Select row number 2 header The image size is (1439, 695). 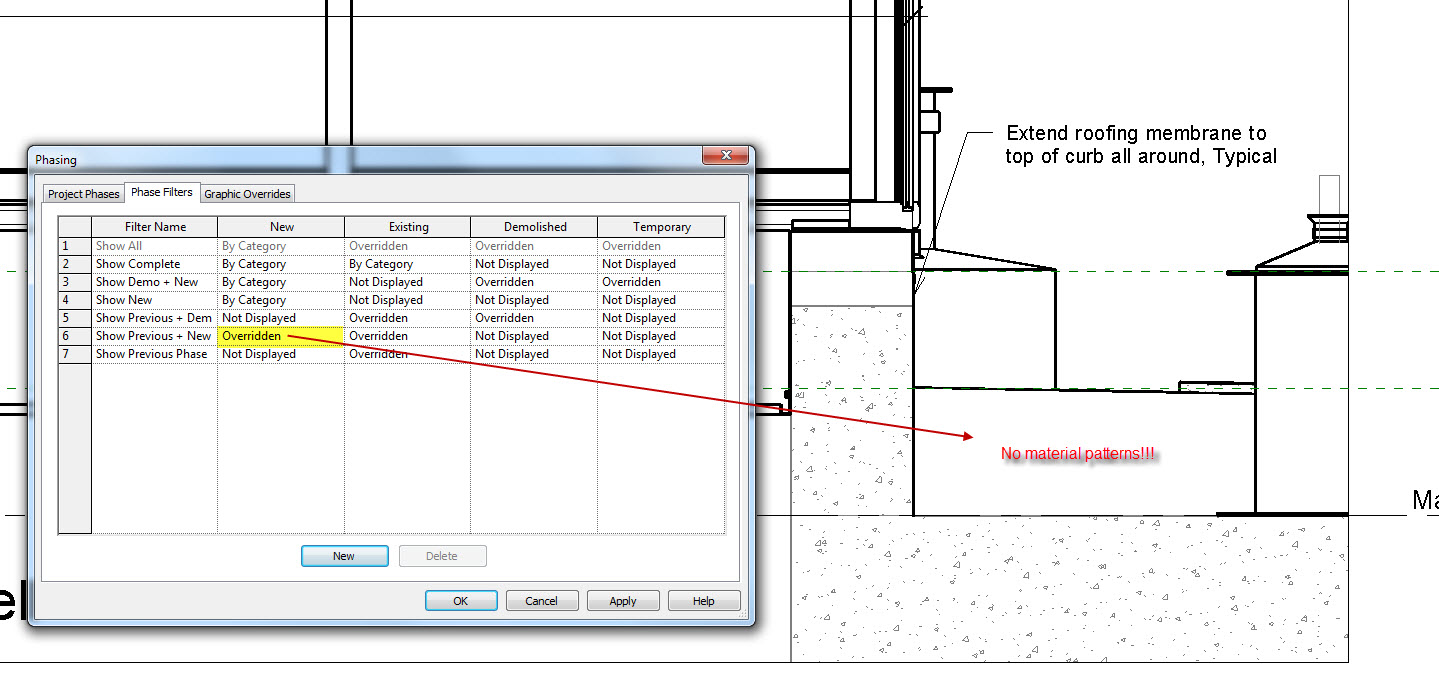point(75,264)
